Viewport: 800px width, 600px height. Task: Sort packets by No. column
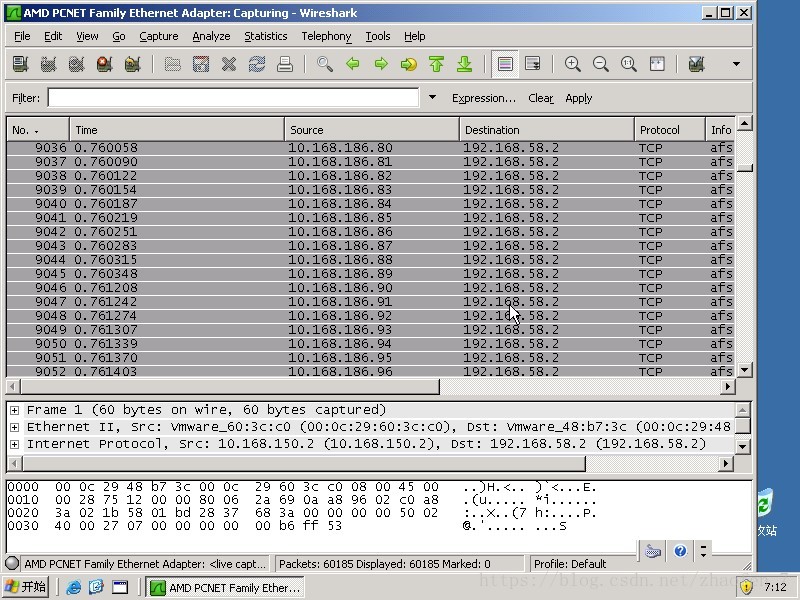pyautogui.click(x=38, y=130)
